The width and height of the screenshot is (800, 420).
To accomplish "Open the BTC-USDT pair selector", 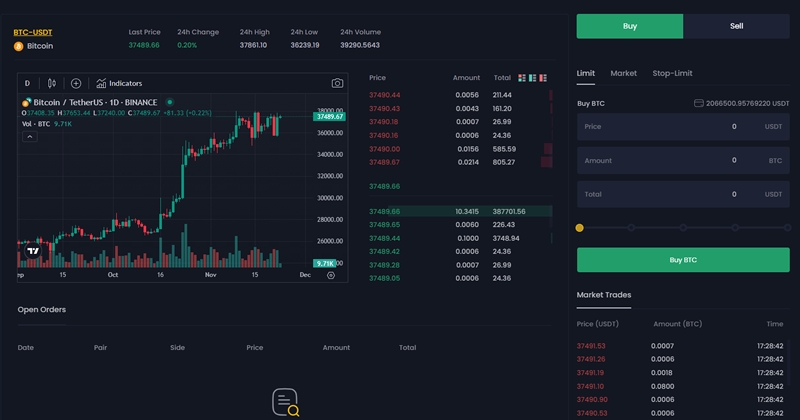I will [34, 32].
